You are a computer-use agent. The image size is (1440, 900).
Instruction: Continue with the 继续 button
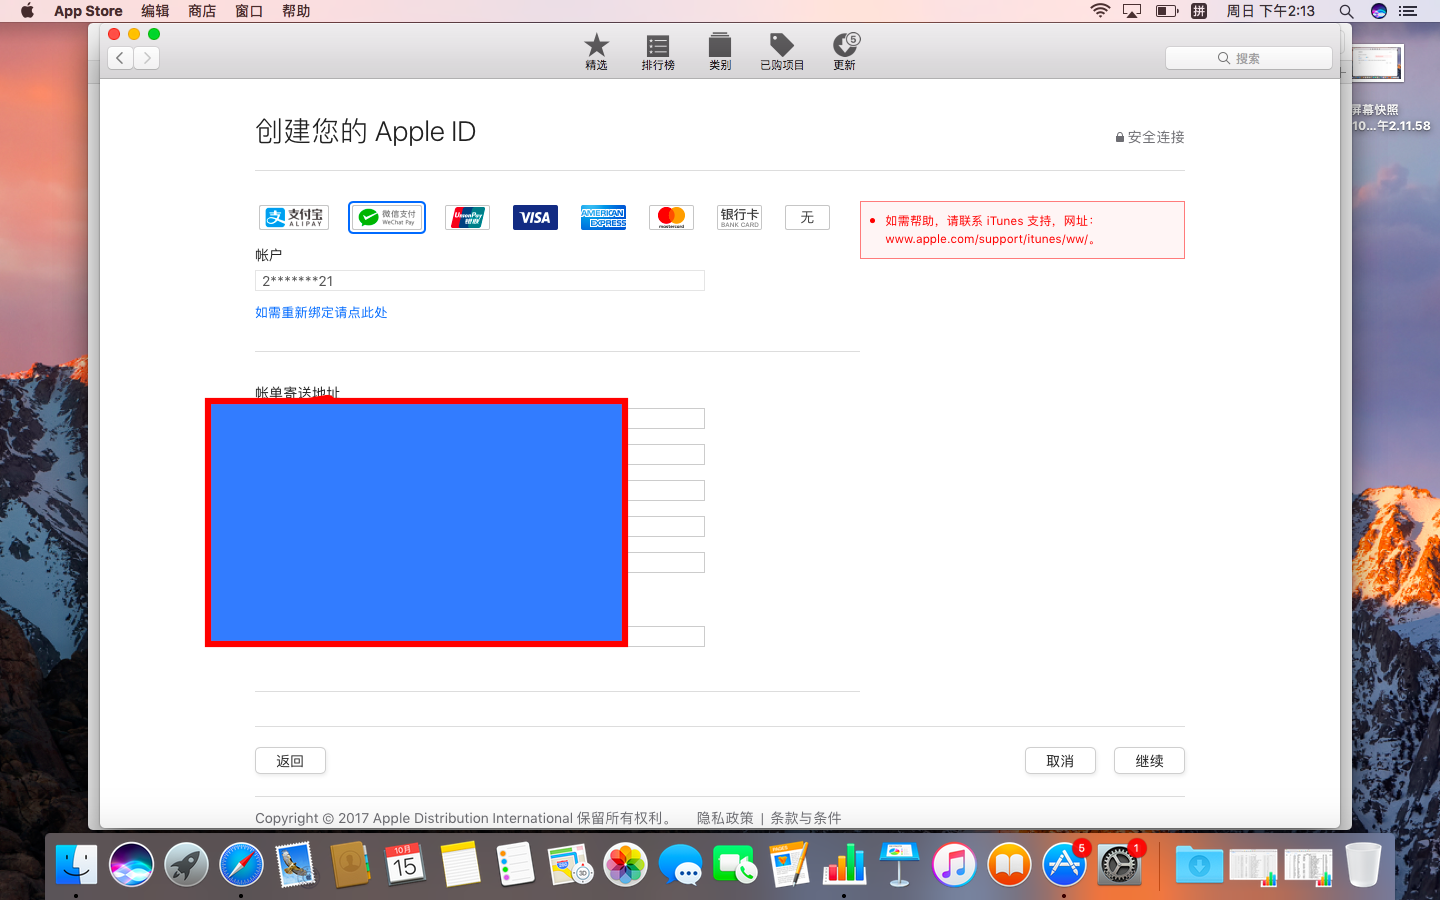[x=1149, y=761]
